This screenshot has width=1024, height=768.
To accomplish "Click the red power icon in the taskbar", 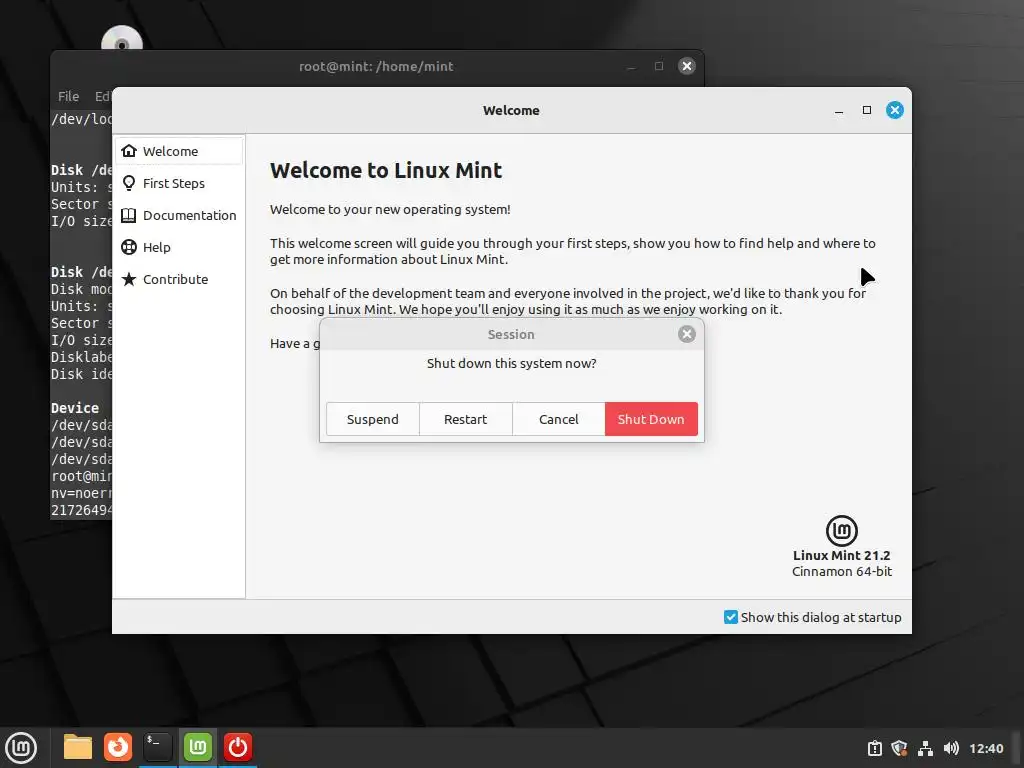I will 238,747.
